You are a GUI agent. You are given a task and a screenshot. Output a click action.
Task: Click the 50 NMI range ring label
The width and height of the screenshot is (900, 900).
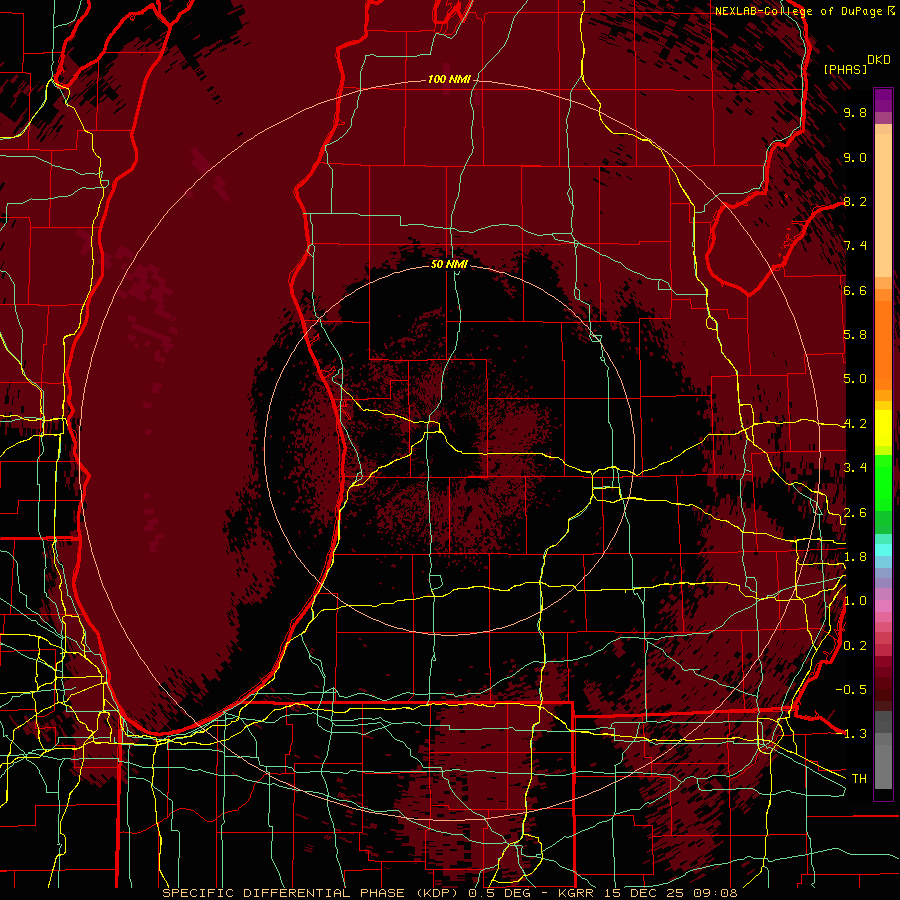point(449,264)
